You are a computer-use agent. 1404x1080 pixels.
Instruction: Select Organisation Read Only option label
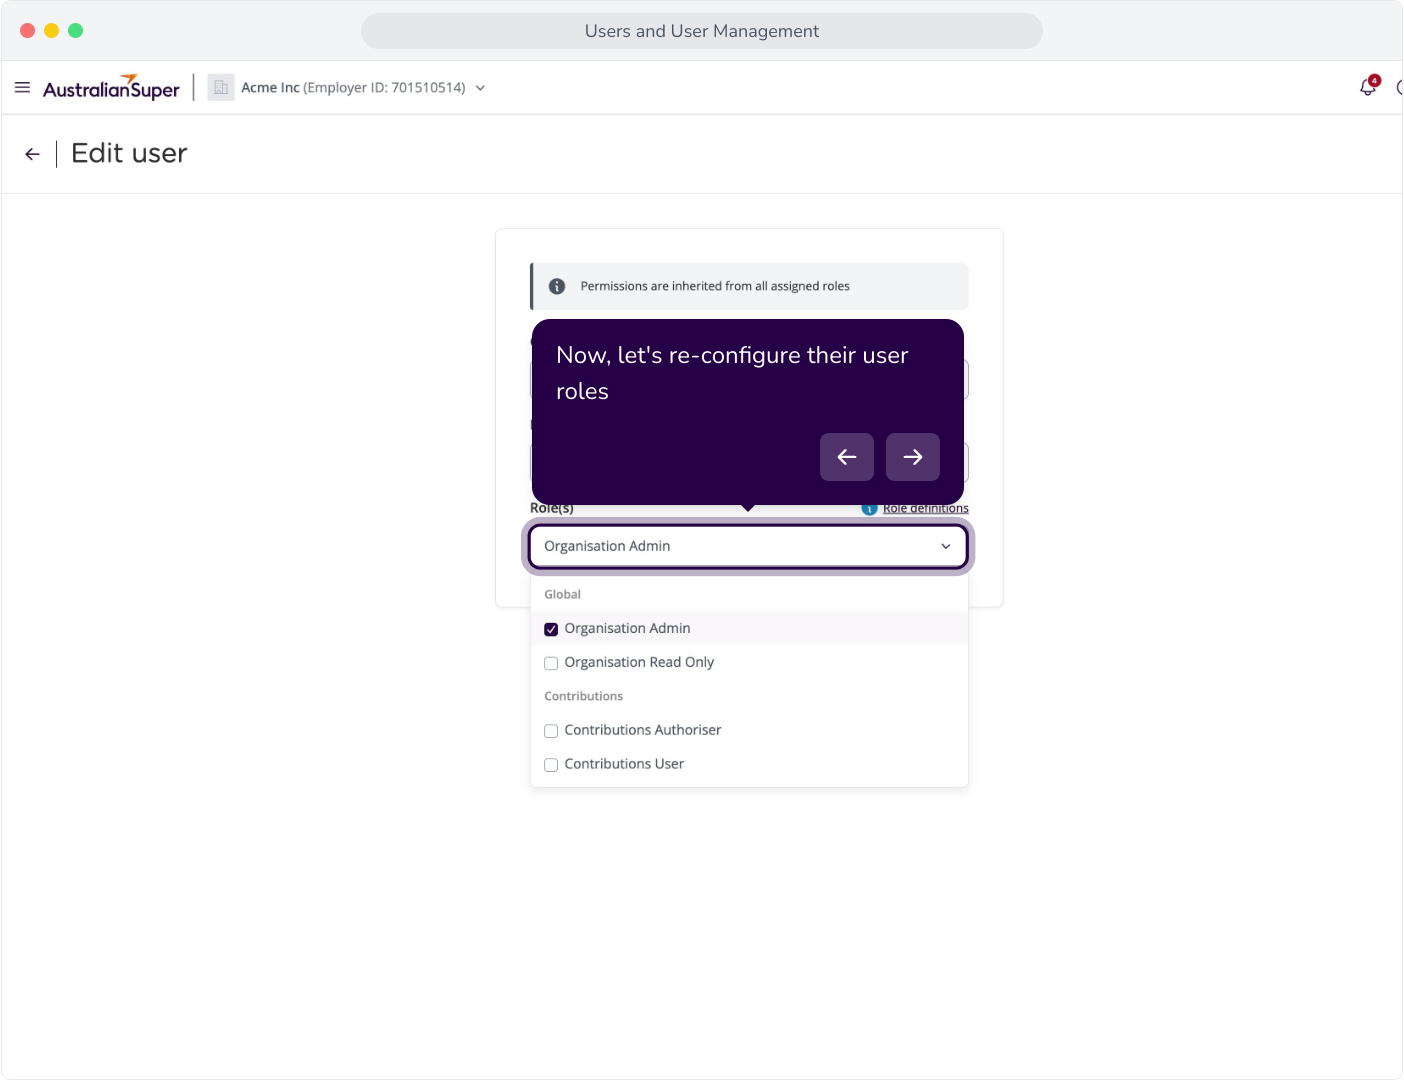(x=639, y=662)
